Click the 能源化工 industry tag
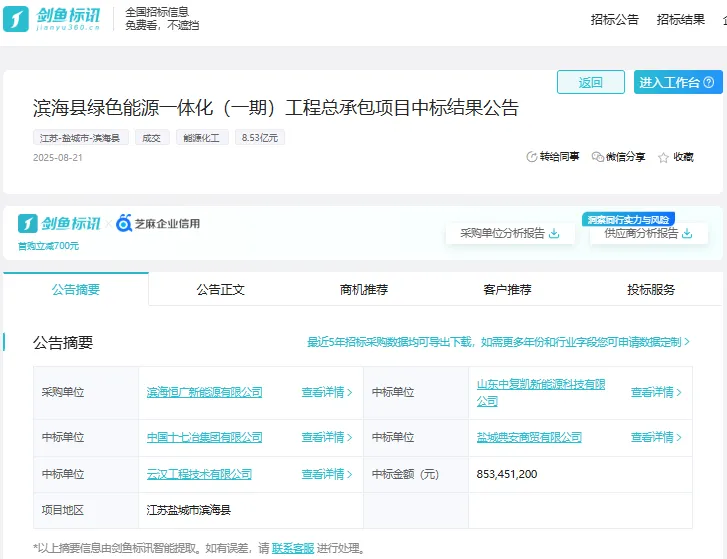 [202, 138]
